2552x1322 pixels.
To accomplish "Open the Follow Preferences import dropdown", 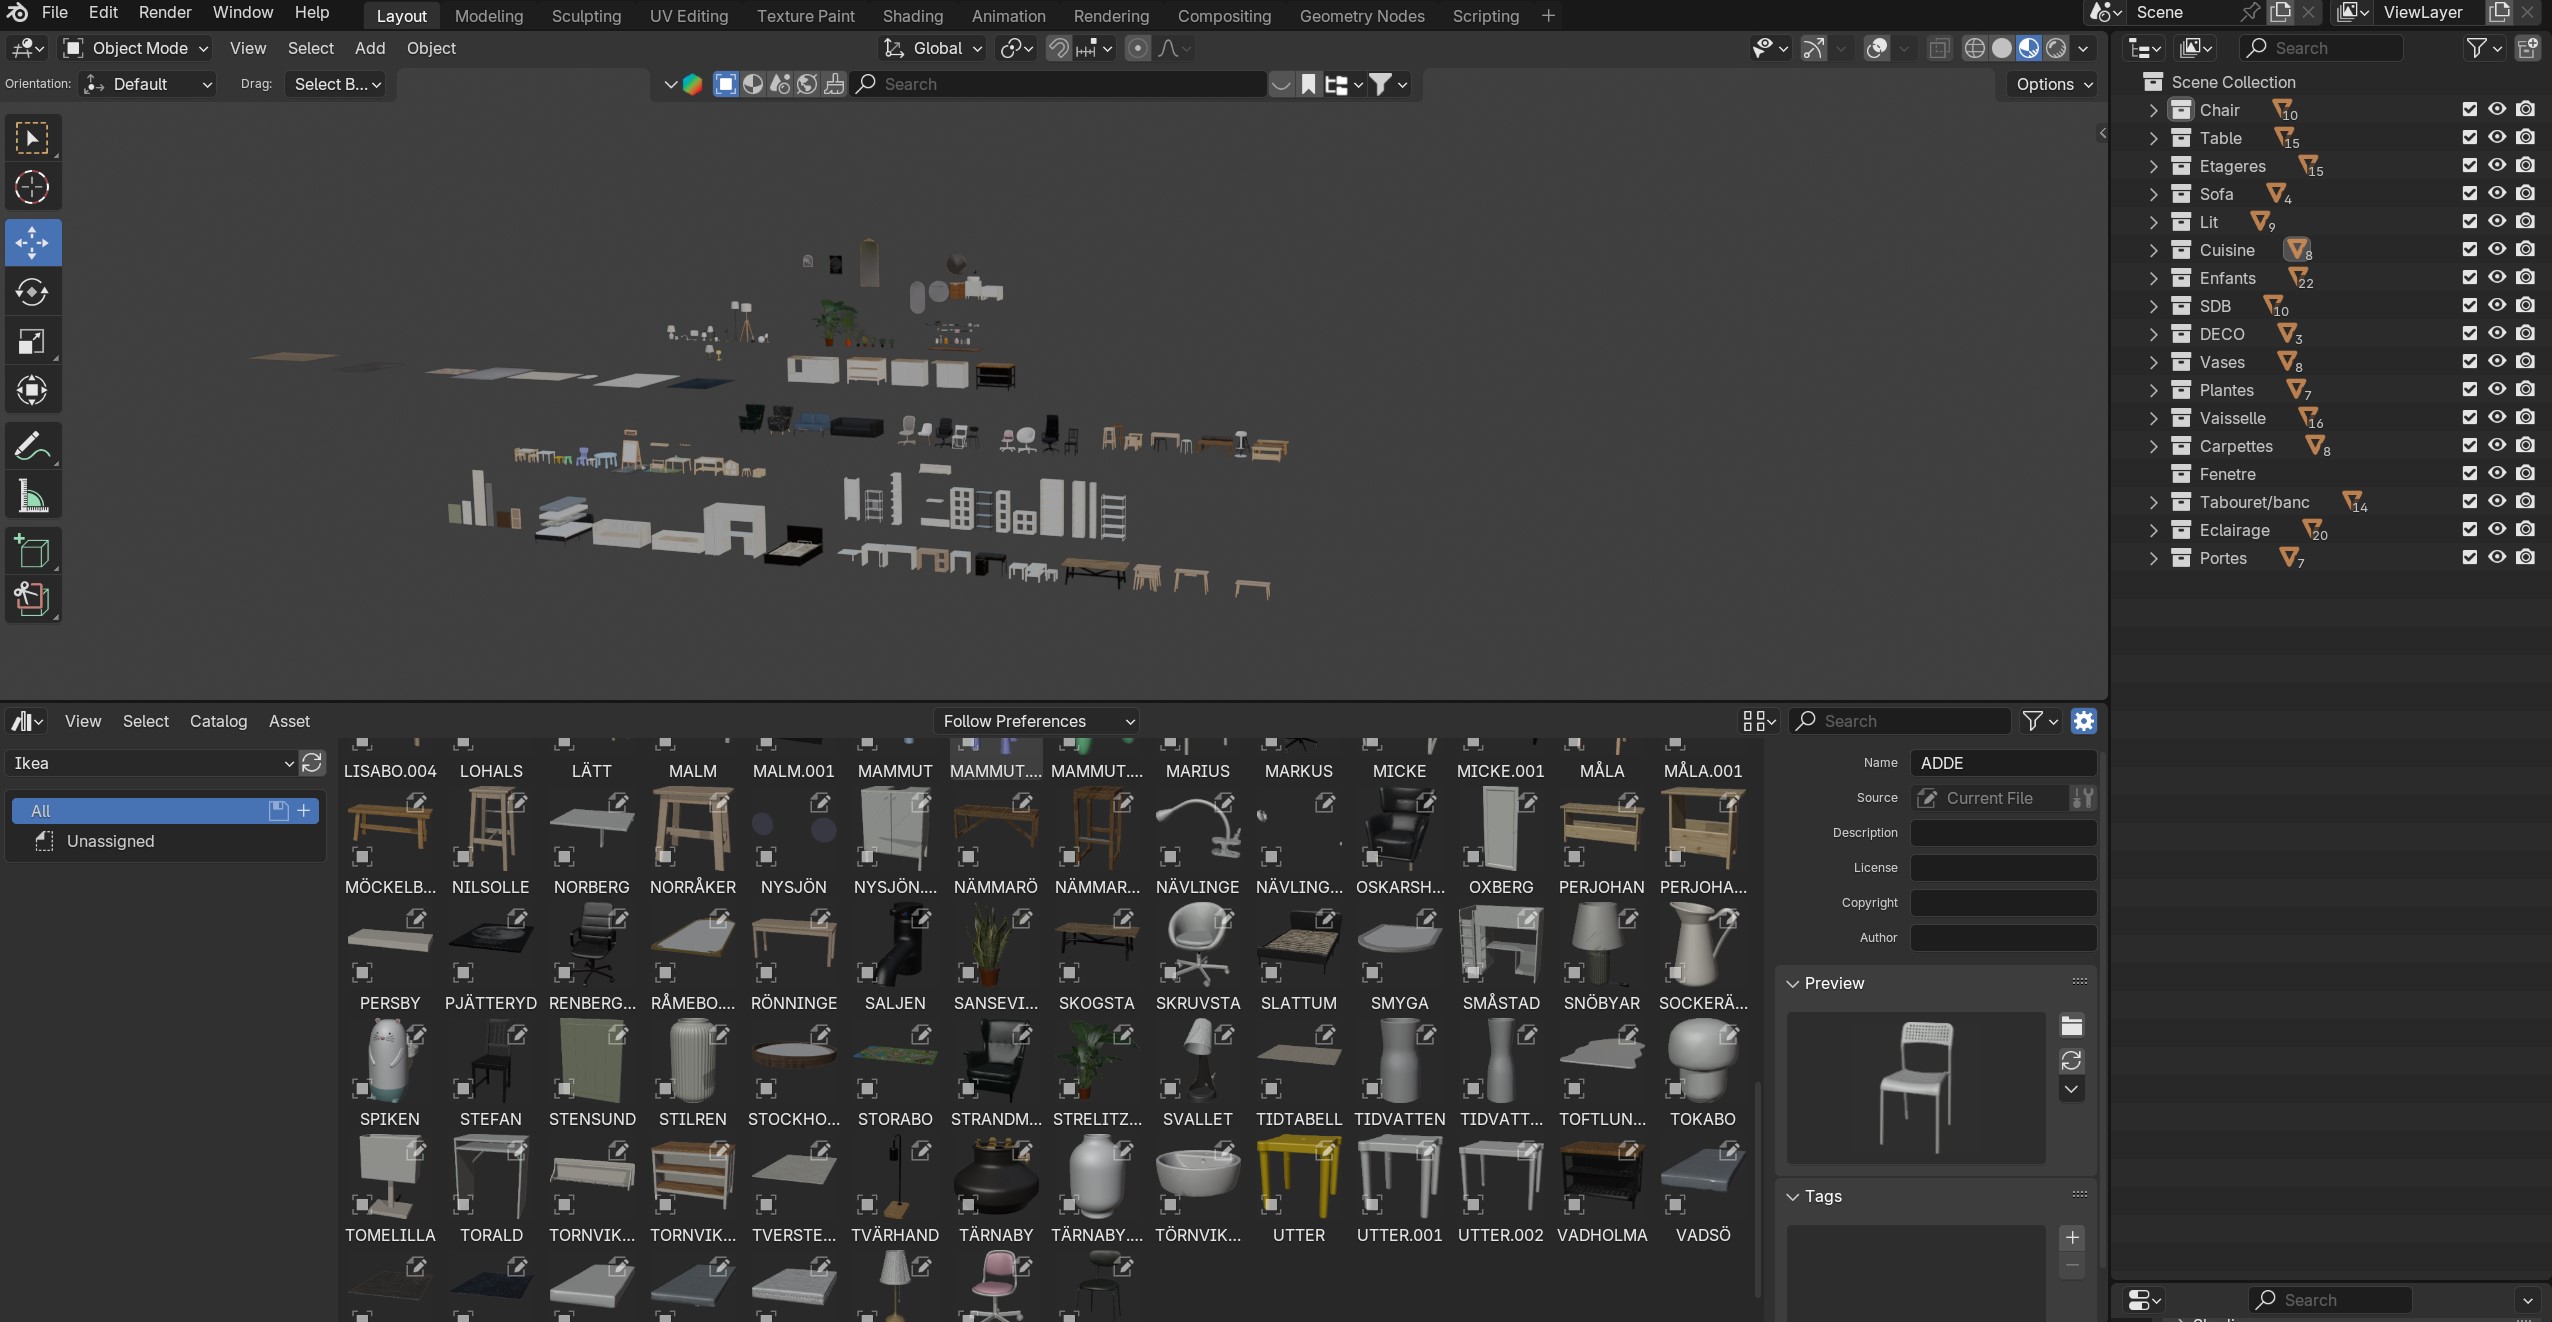I will [x=1036, y=721].
